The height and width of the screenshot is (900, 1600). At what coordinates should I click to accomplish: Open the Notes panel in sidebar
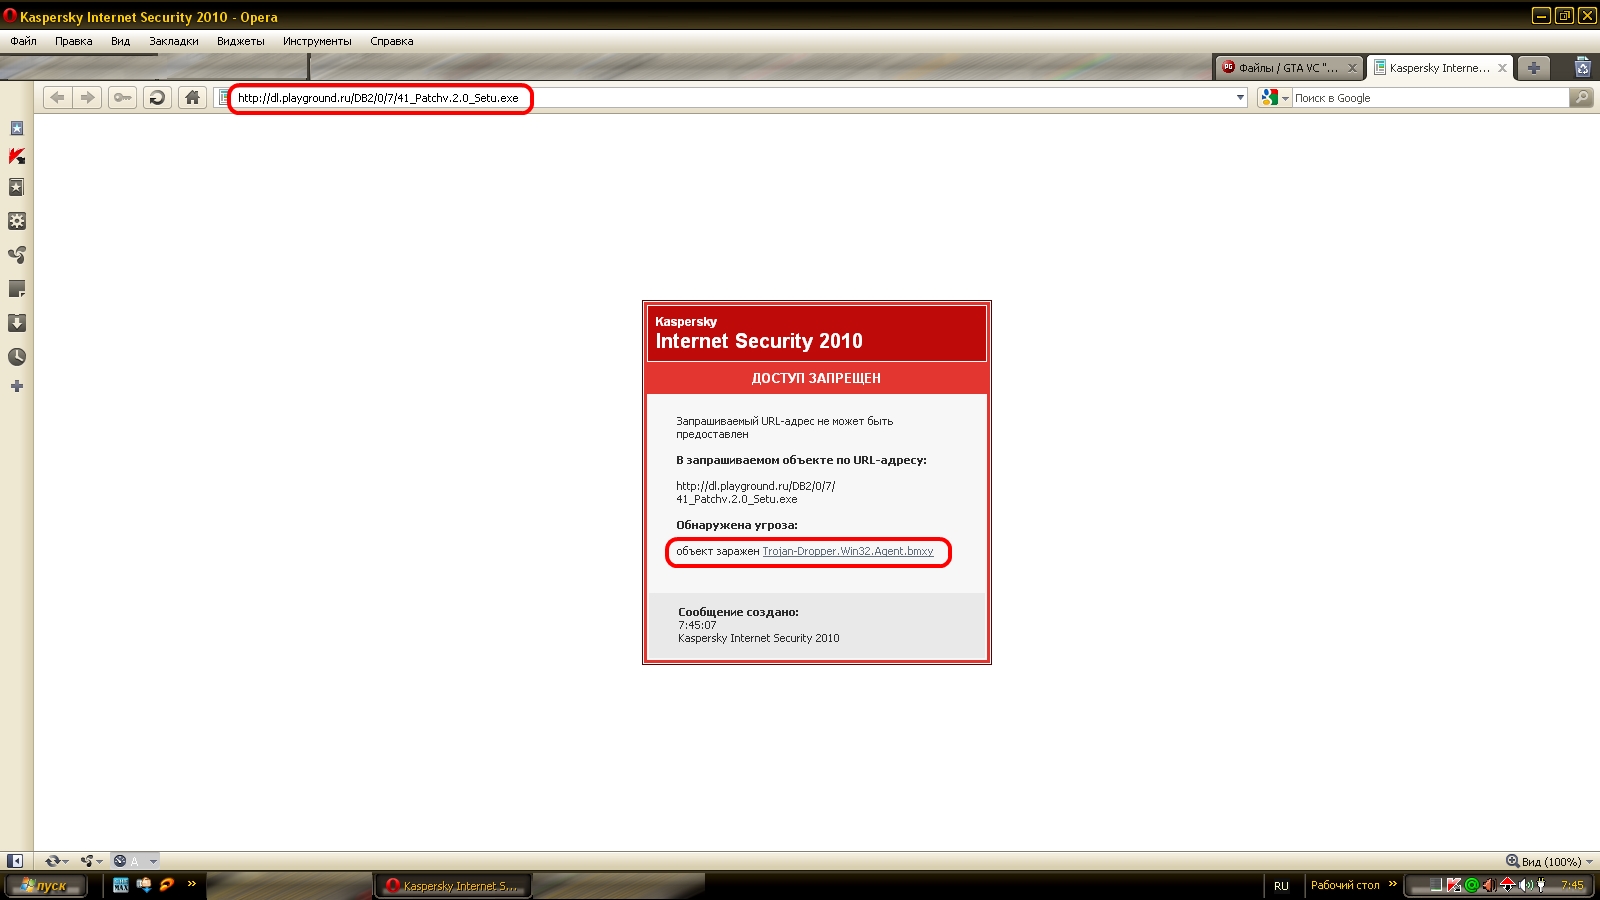pos(17,289)
